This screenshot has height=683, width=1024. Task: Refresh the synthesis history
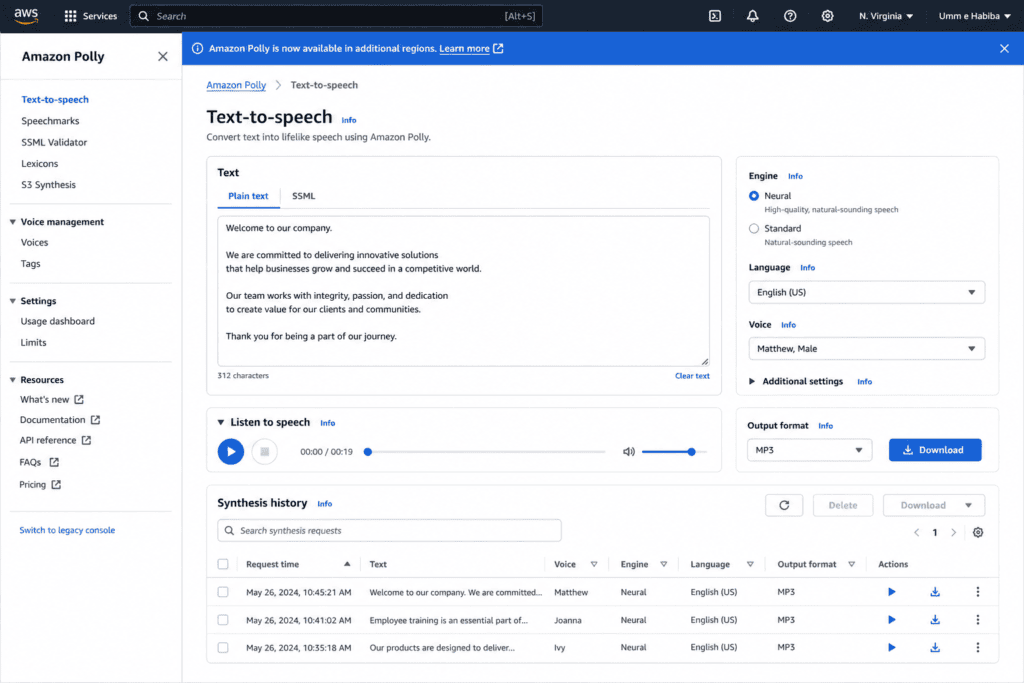click(x=784, y=505)
